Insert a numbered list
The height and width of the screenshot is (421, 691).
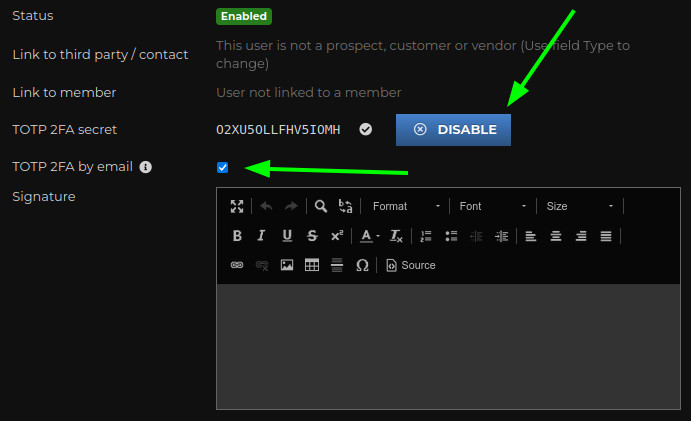point(426,236)
